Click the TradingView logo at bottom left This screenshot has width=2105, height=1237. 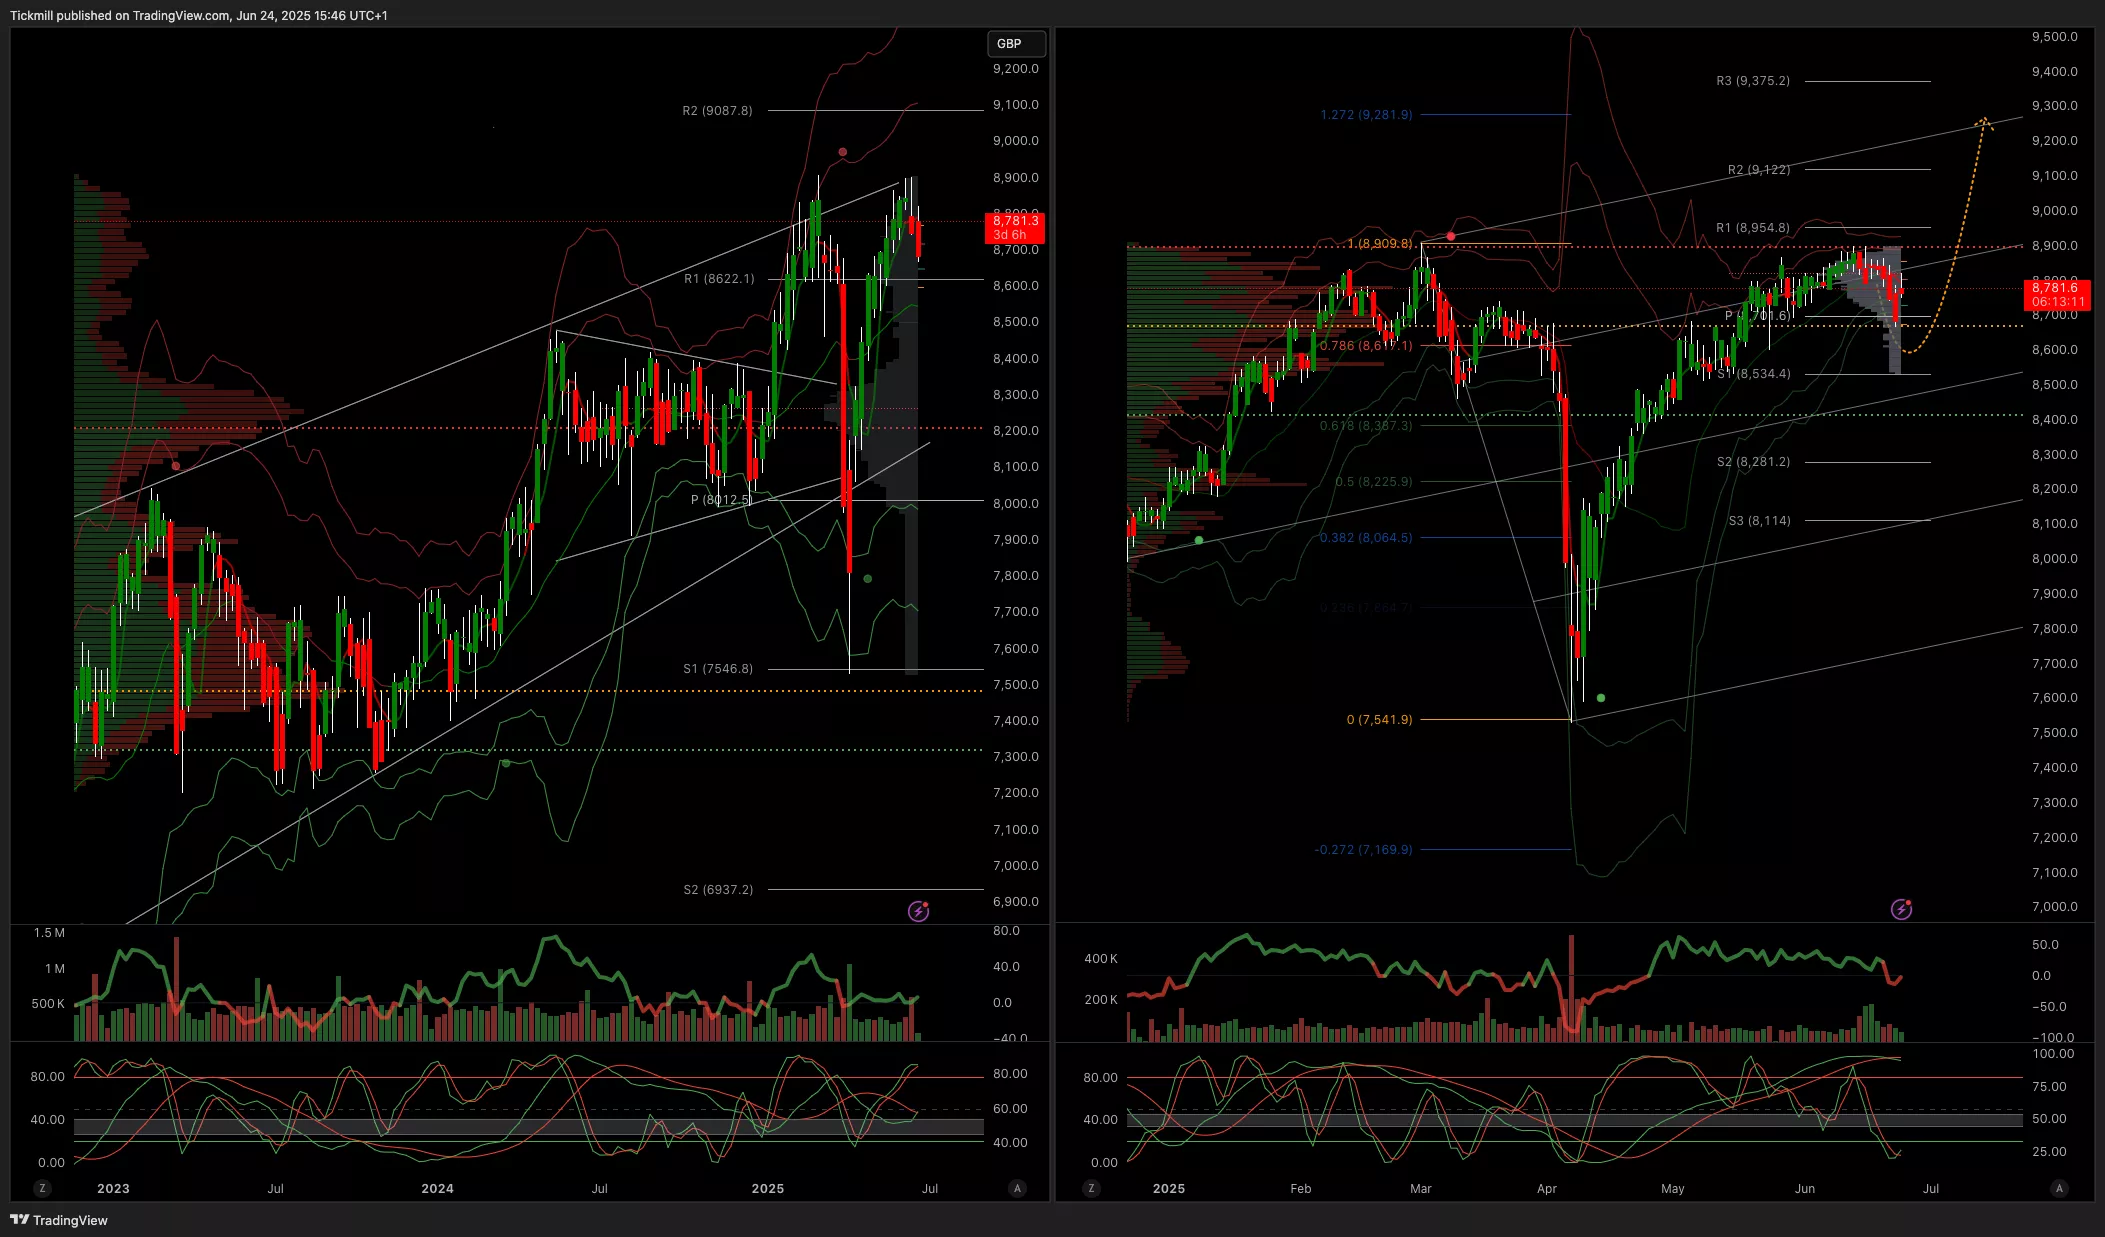coord(59,1220)
